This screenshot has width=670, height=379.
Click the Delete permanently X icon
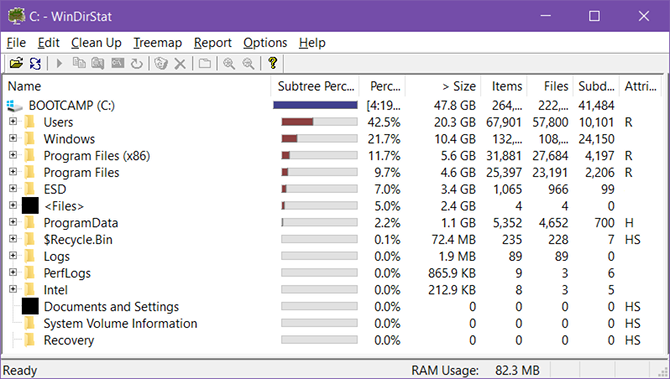tap(180, 64)
